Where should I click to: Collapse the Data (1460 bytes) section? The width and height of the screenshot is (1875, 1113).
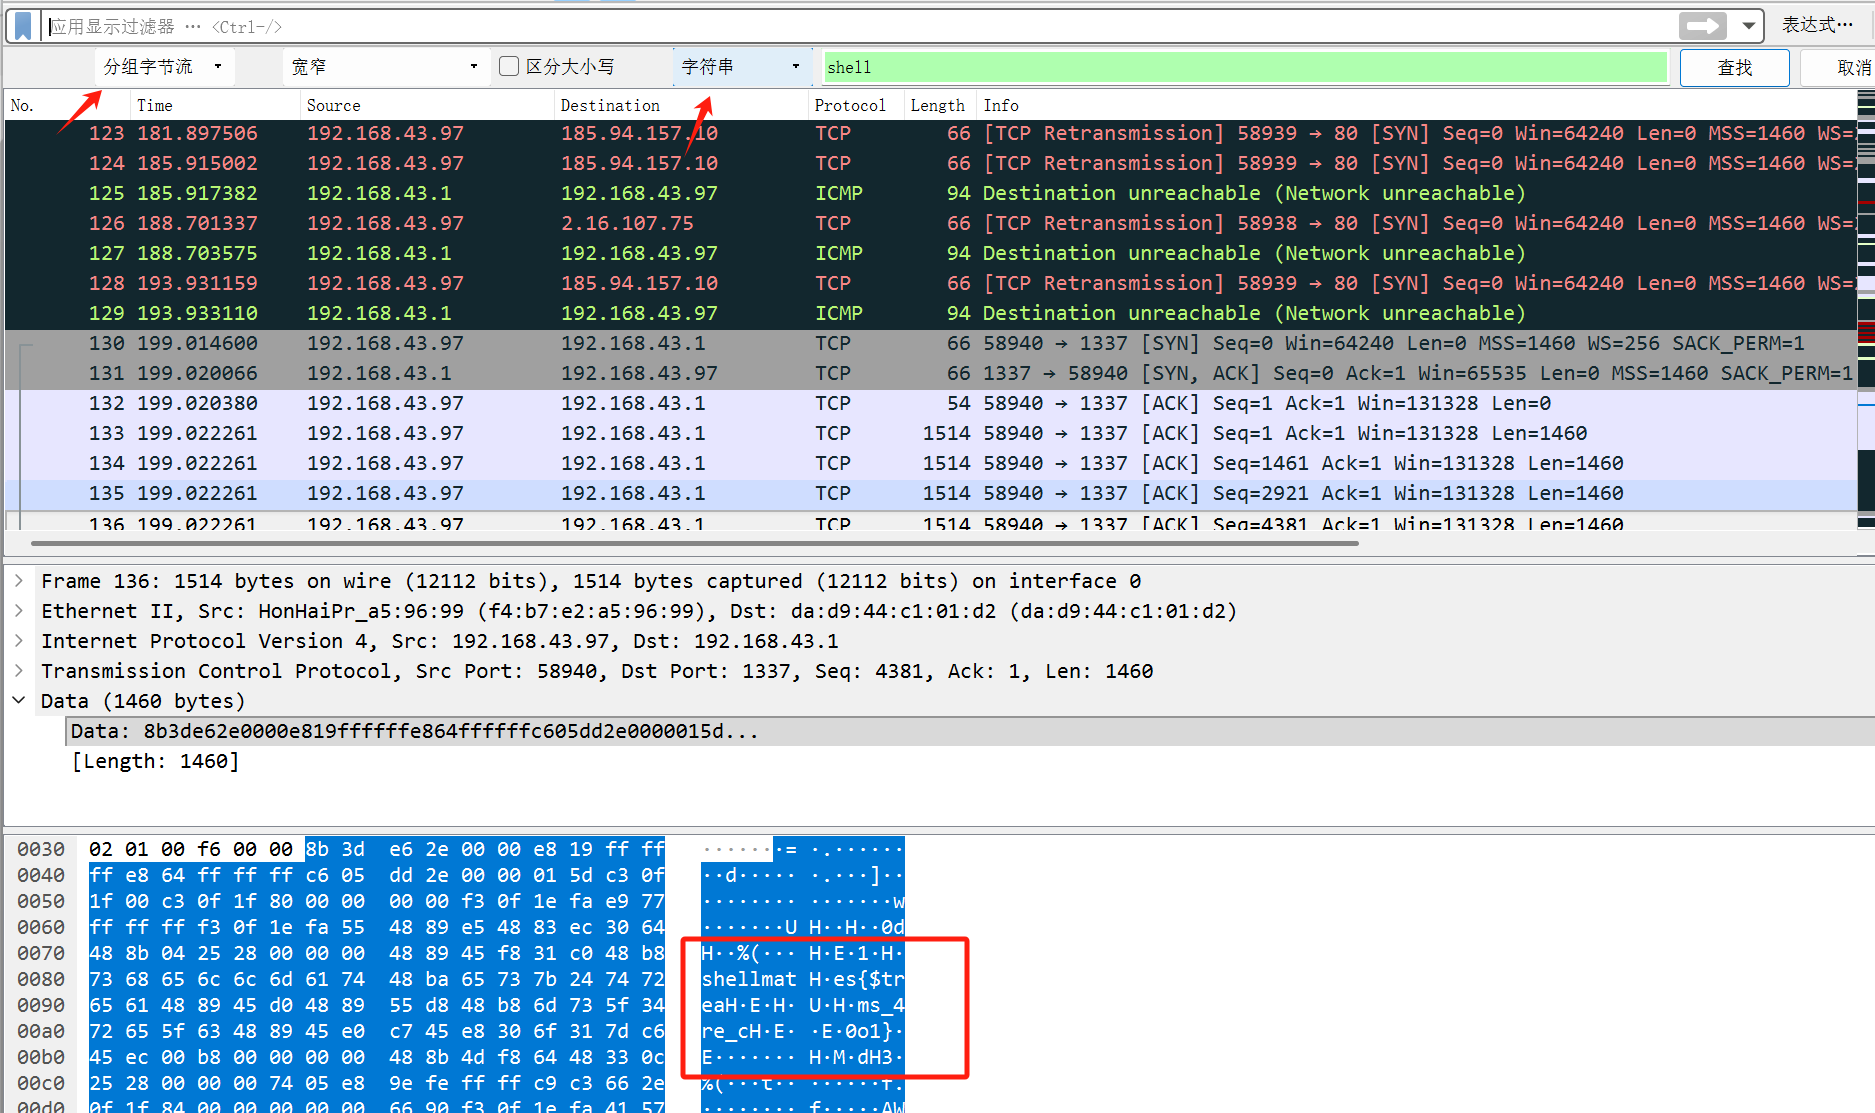(18, 700)
